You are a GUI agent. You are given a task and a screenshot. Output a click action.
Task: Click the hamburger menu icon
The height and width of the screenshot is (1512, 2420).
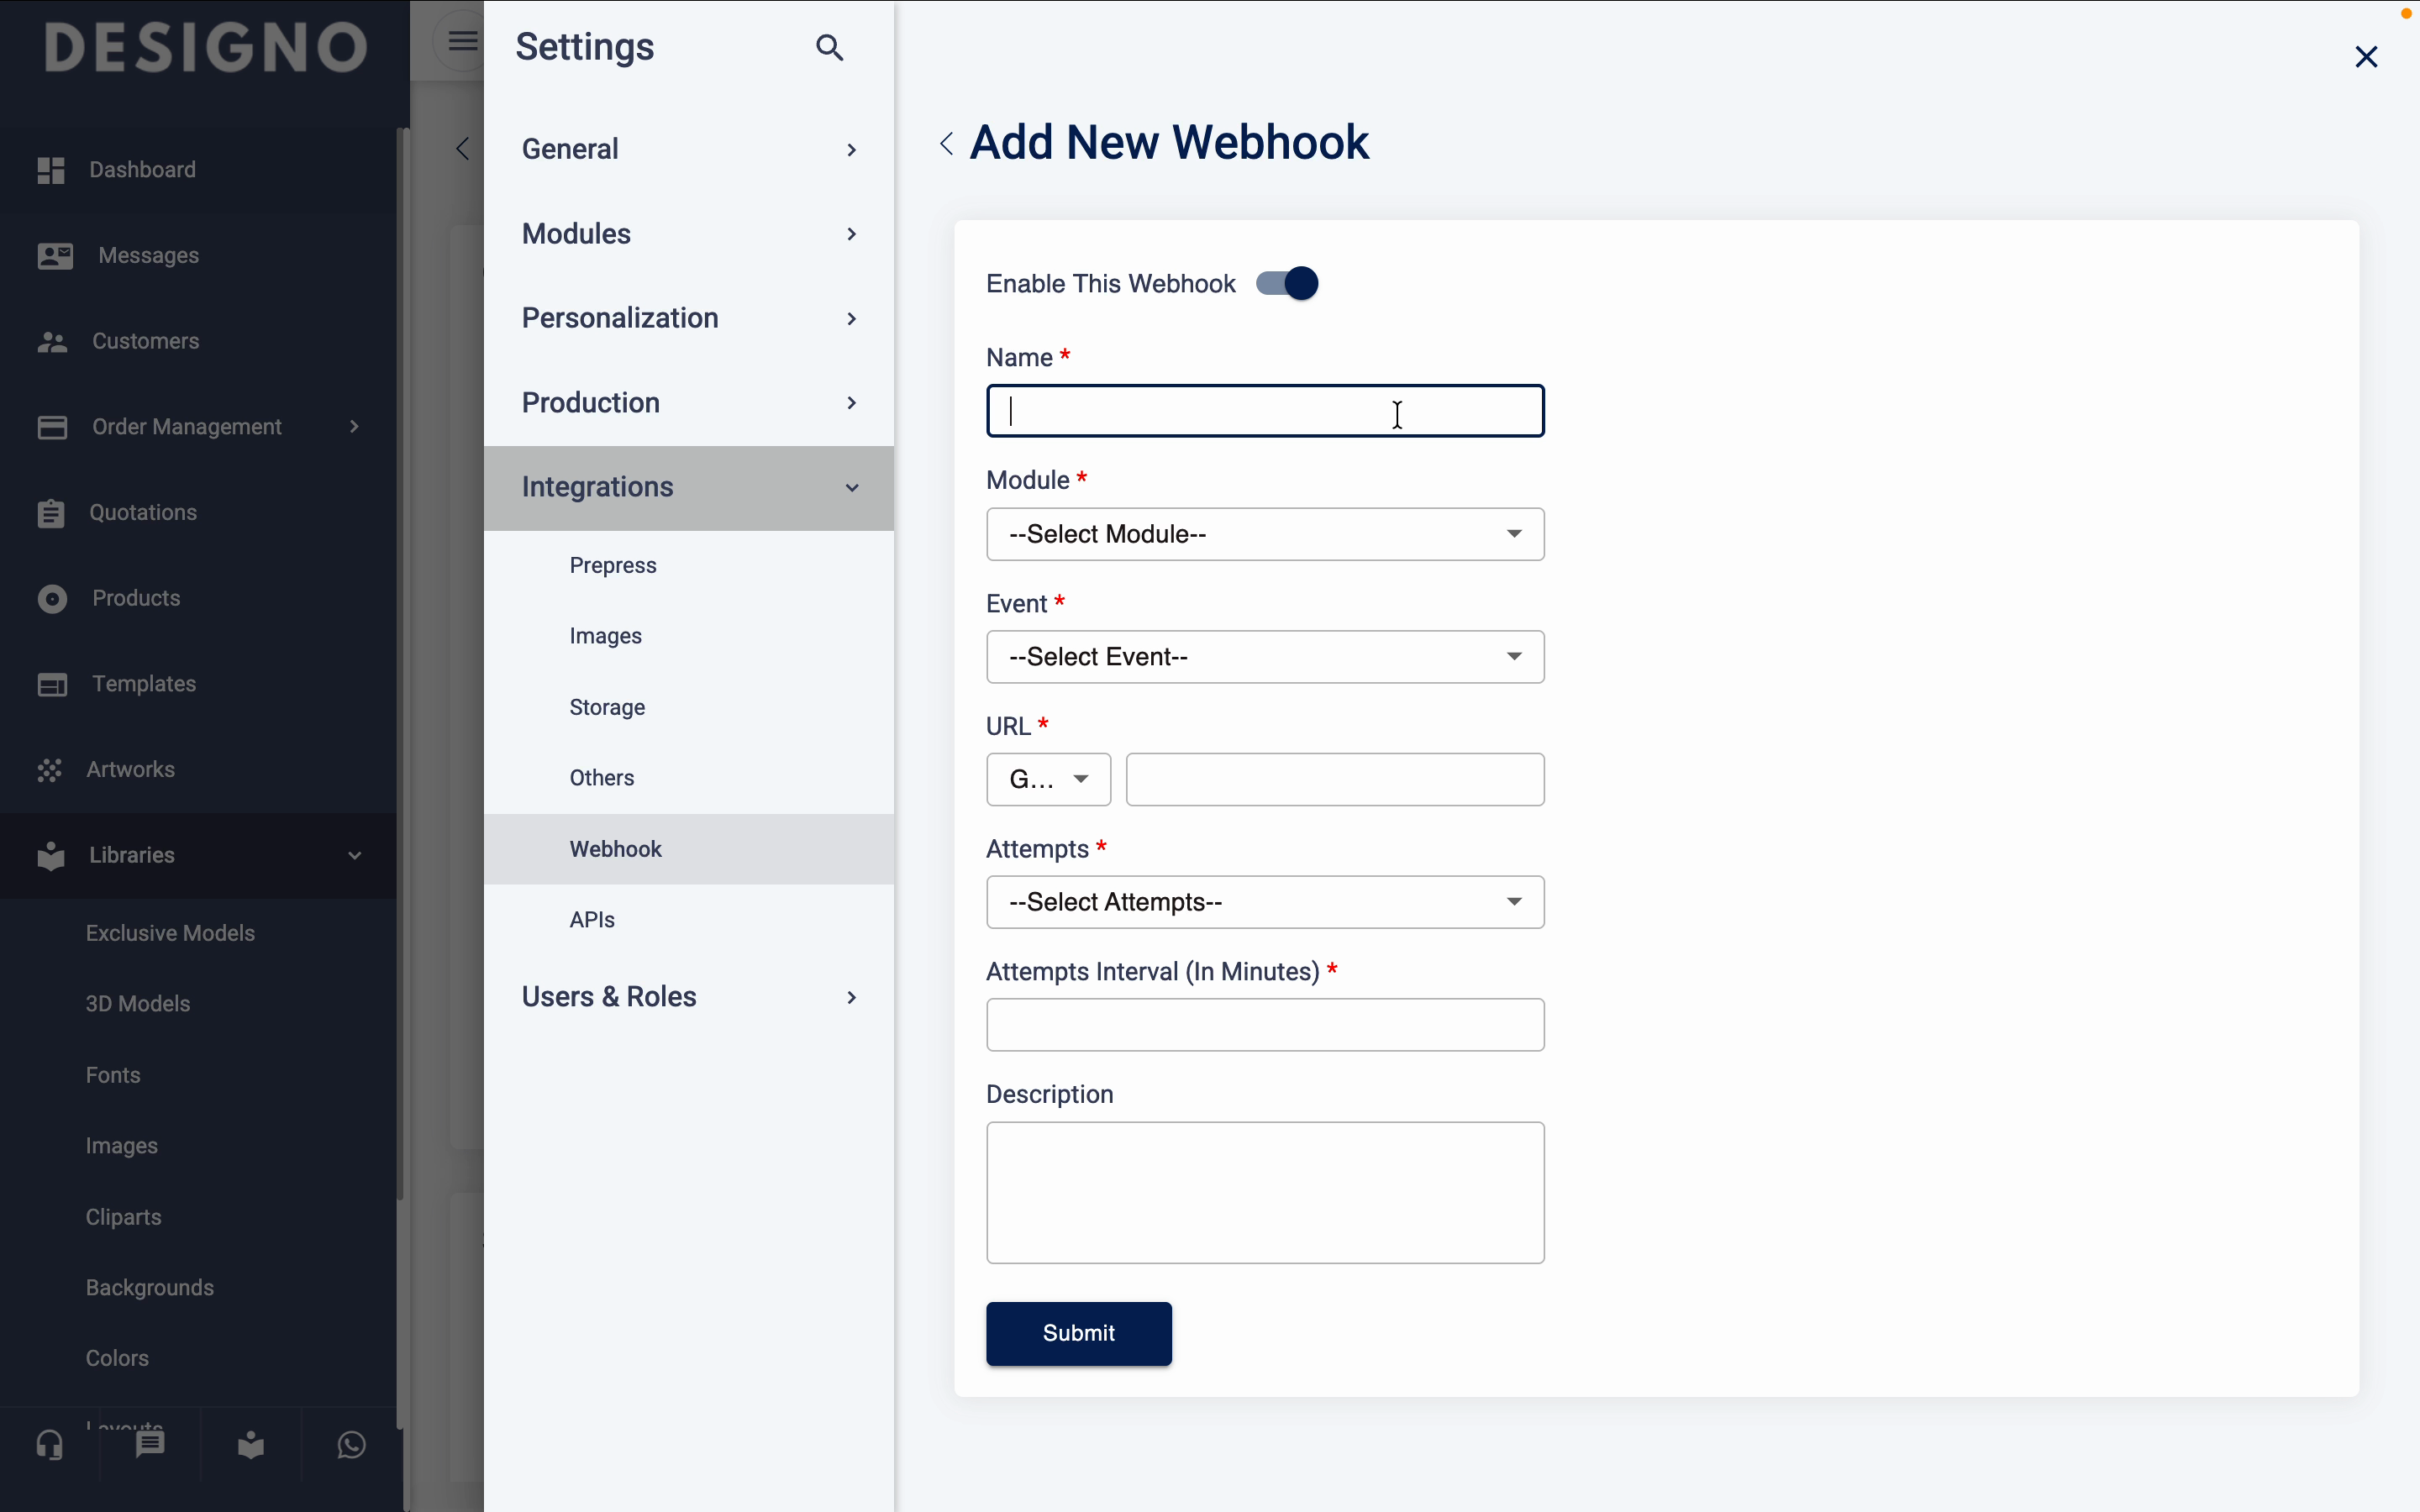(462, 41)
